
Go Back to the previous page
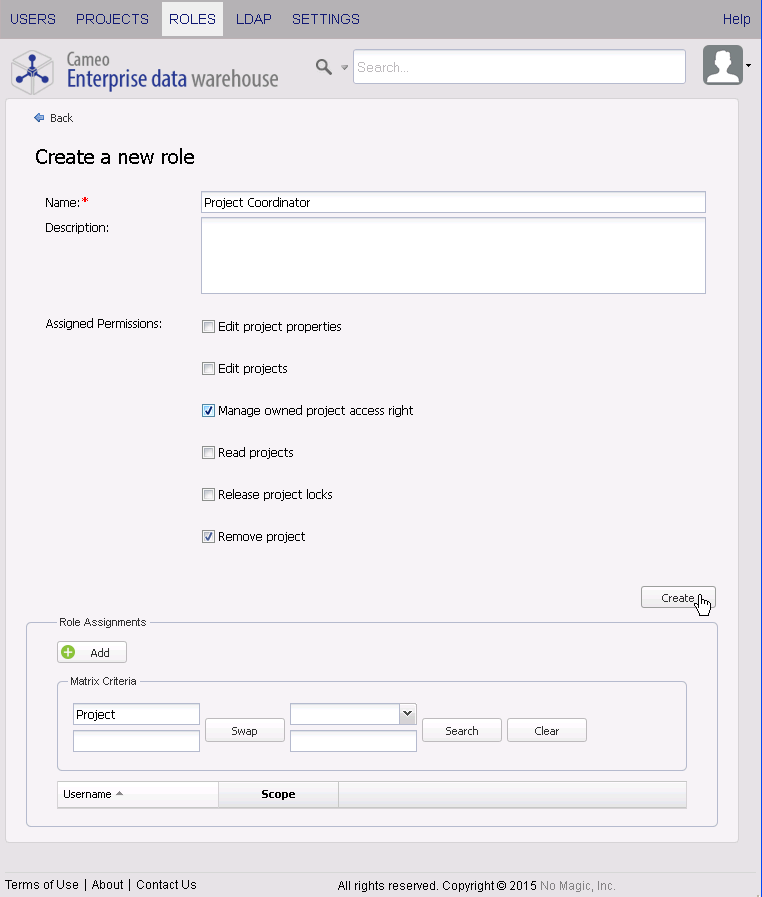click(x=54, y=118)
